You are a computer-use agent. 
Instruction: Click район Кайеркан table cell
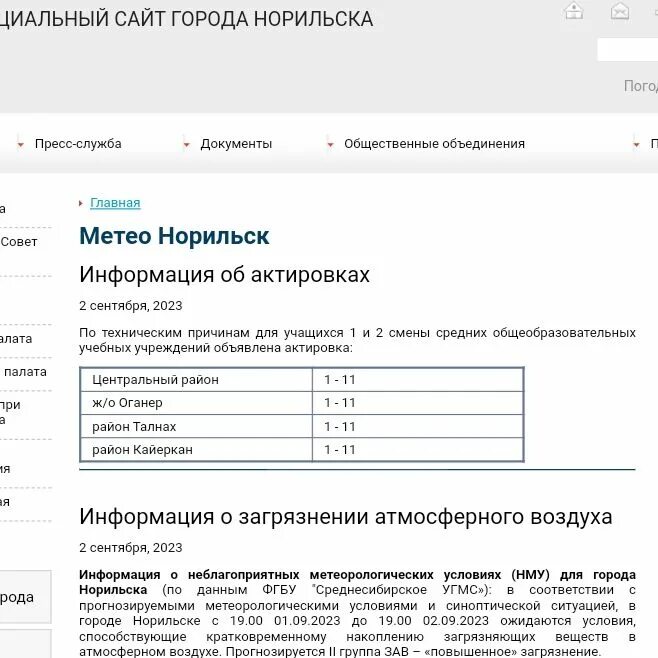coord(196,450)
